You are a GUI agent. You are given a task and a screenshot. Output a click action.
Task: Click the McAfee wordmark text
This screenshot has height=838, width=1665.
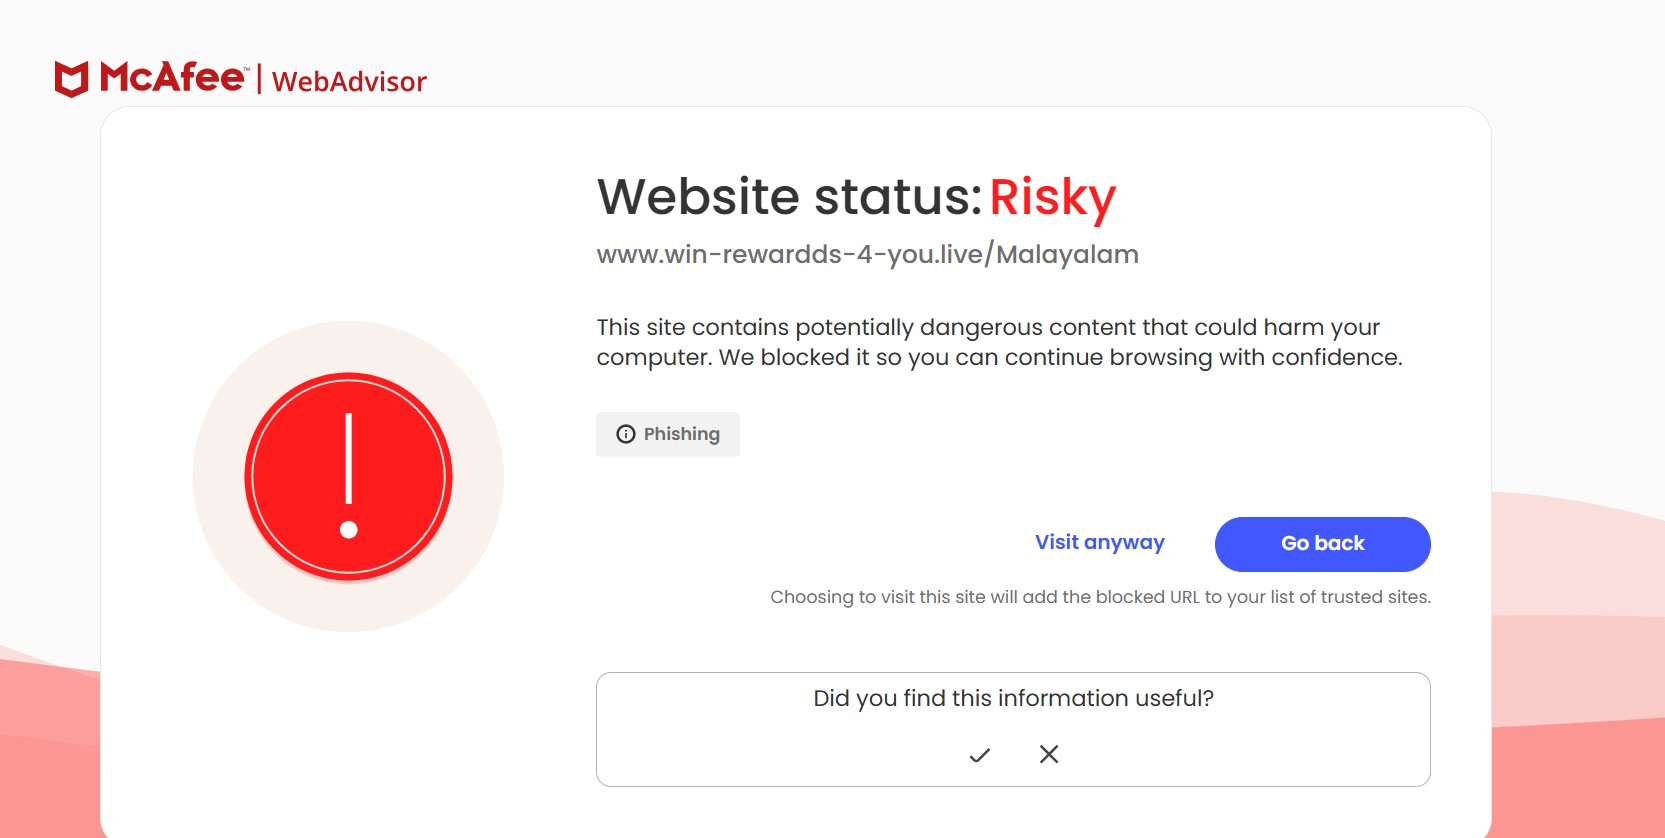(172, 77)
